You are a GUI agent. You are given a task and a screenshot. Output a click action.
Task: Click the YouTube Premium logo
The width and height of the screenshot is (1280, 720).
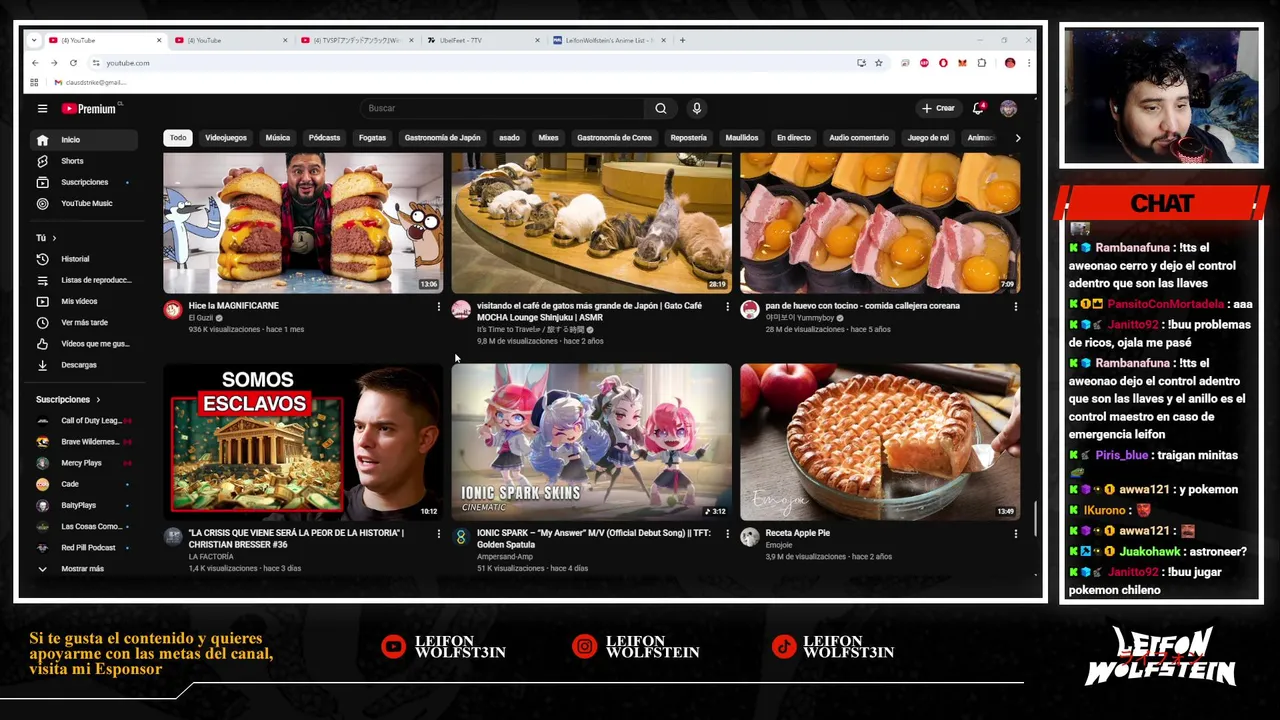click(x=89, y=108)
